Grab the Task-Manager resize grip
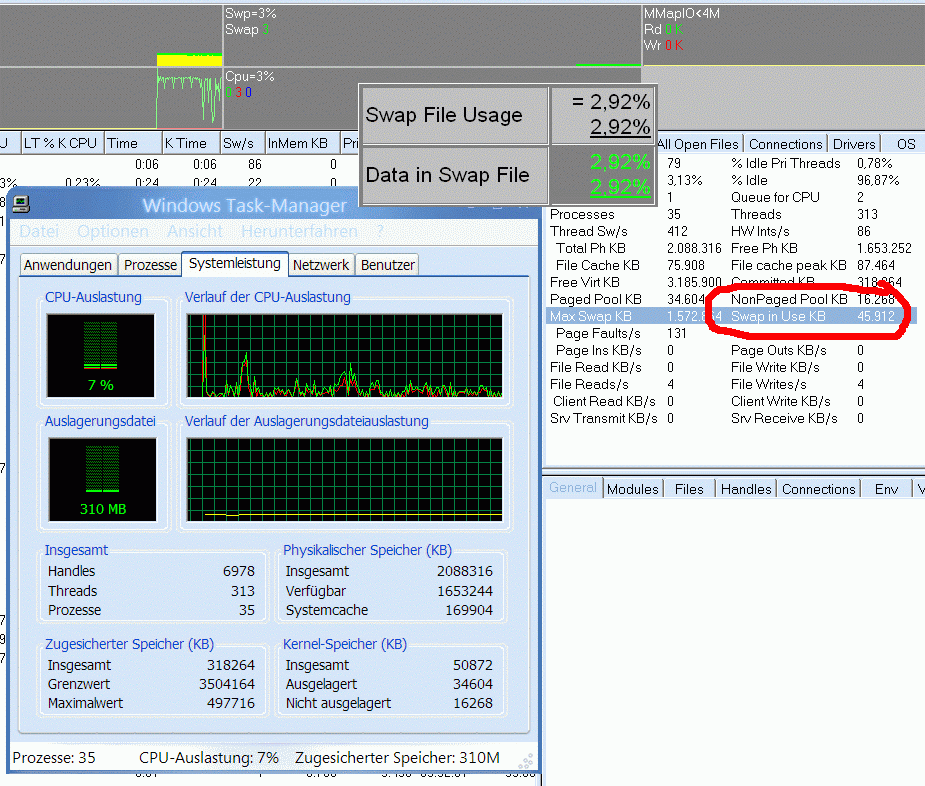This screenshot has height=786, width=925. pyautogui.click(x=526, y=761)
